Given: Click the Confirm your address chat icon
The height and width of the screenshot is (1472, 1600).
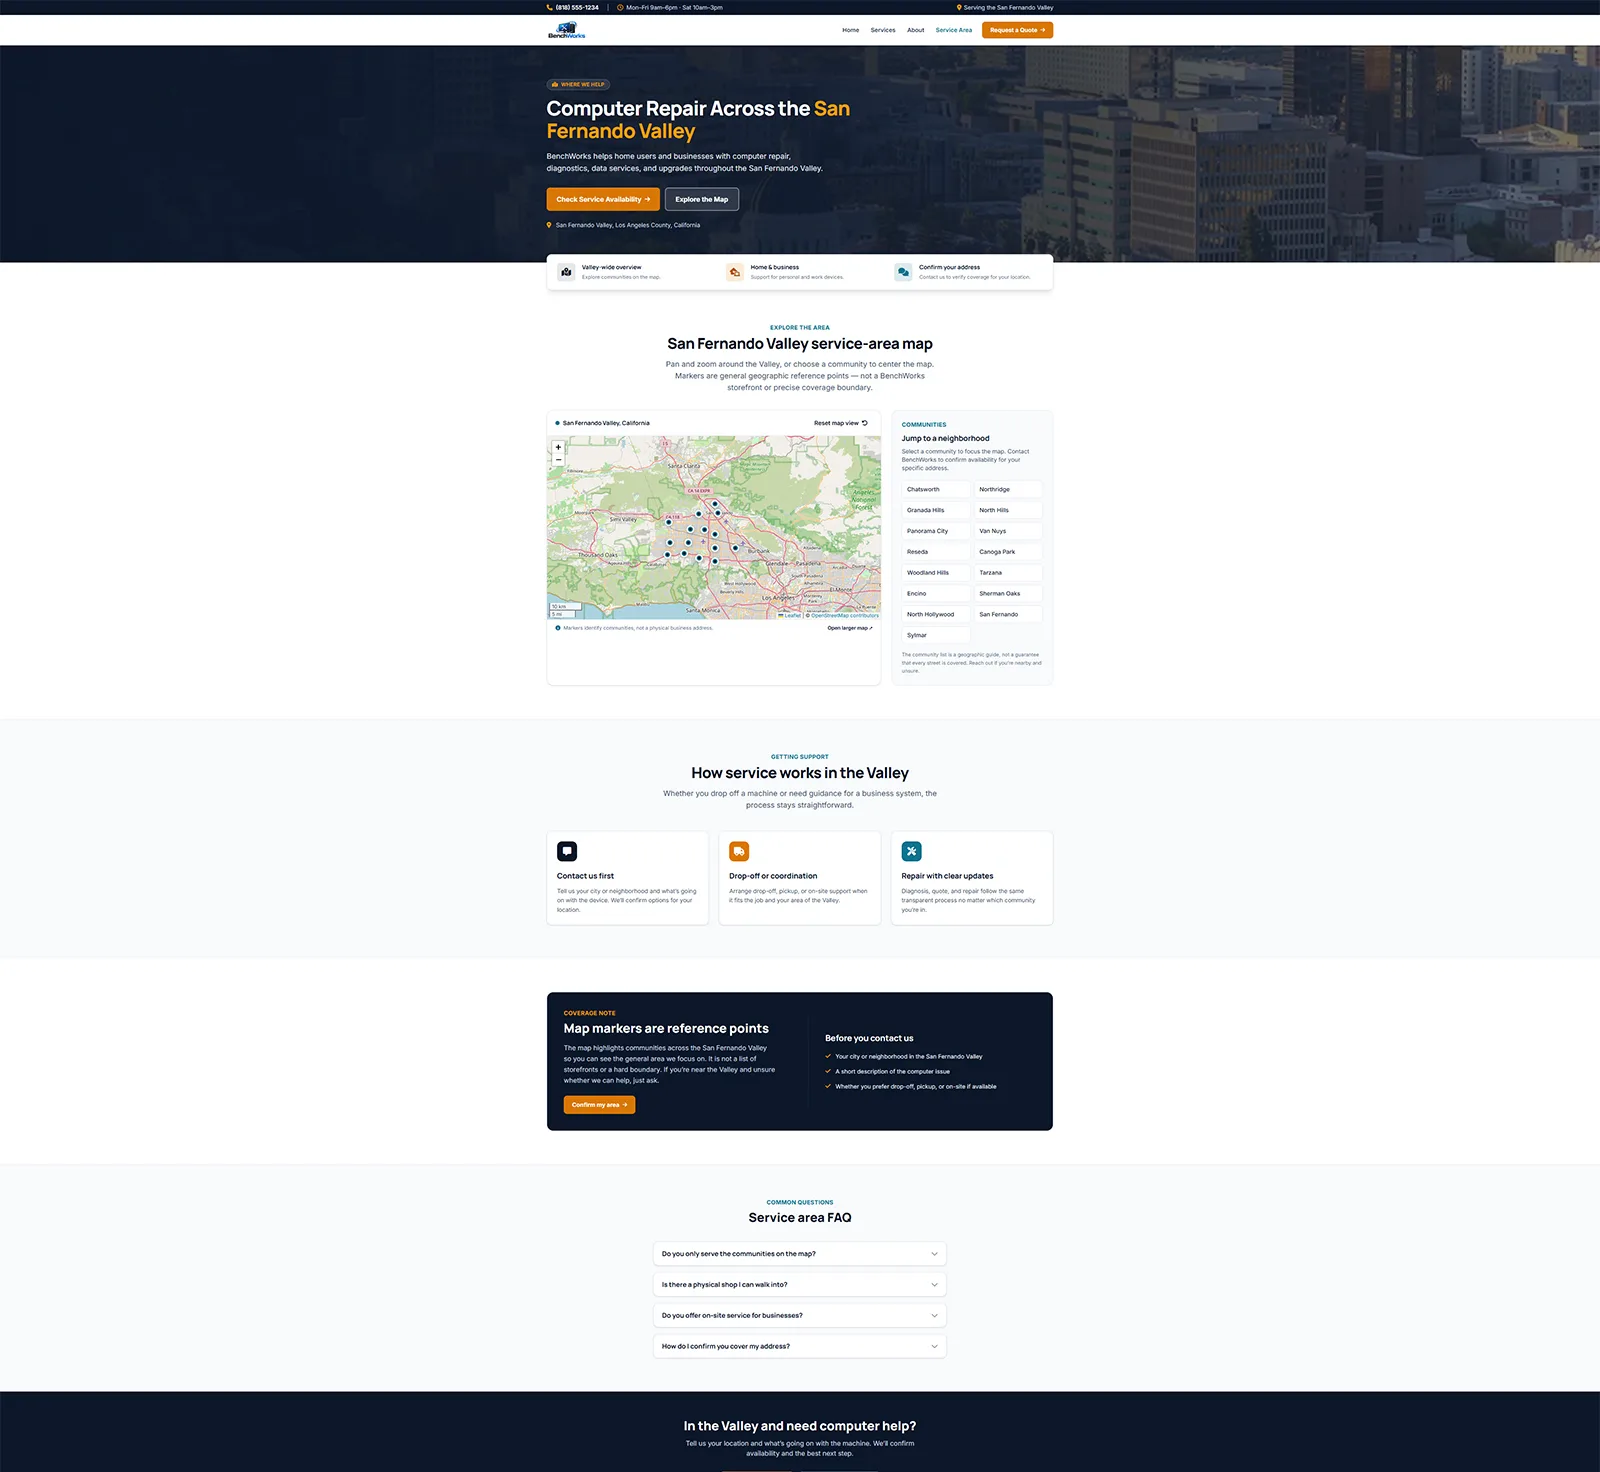Looking at the screenshot, I should pyautogui.click(x=903, y=272).
